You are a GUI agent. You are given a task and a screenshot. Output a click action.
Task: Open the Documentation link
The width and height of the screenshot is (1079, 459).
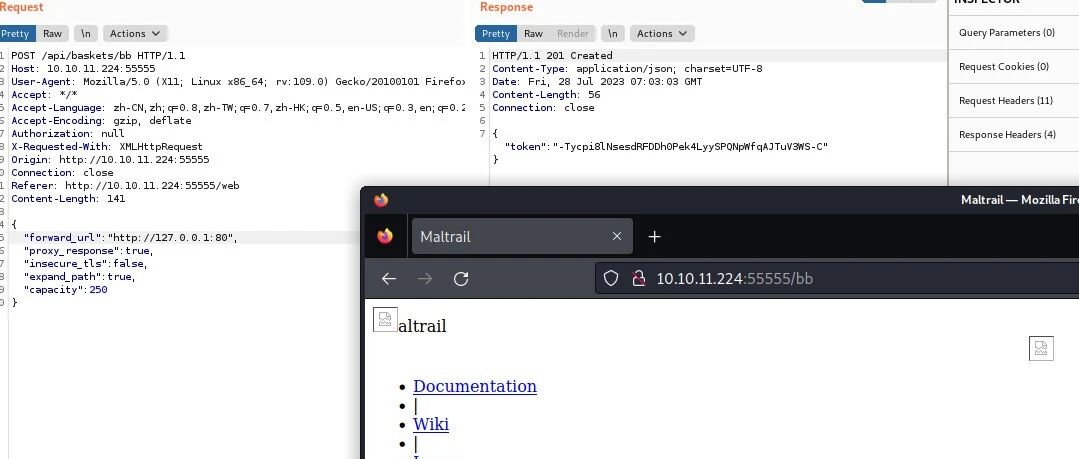pos(475,386)
